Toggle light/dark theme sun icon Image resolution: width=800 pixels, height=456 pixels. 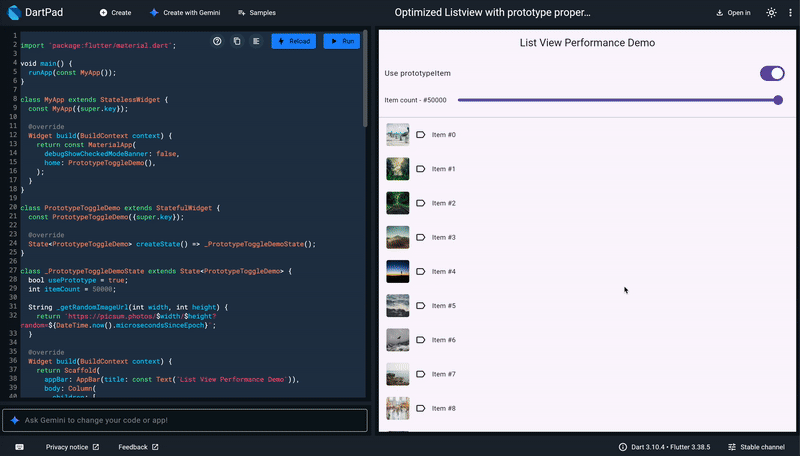[771, 13]
